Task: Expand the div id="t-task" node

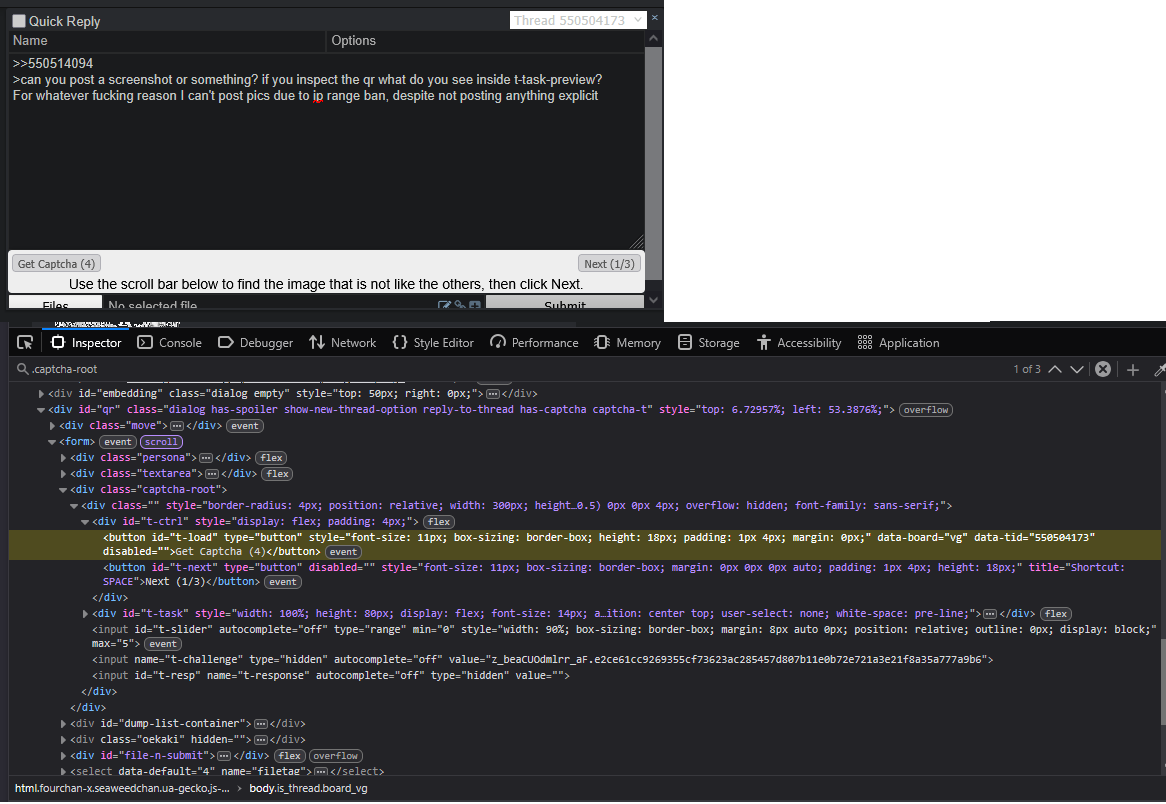Action: coord(85,614)
